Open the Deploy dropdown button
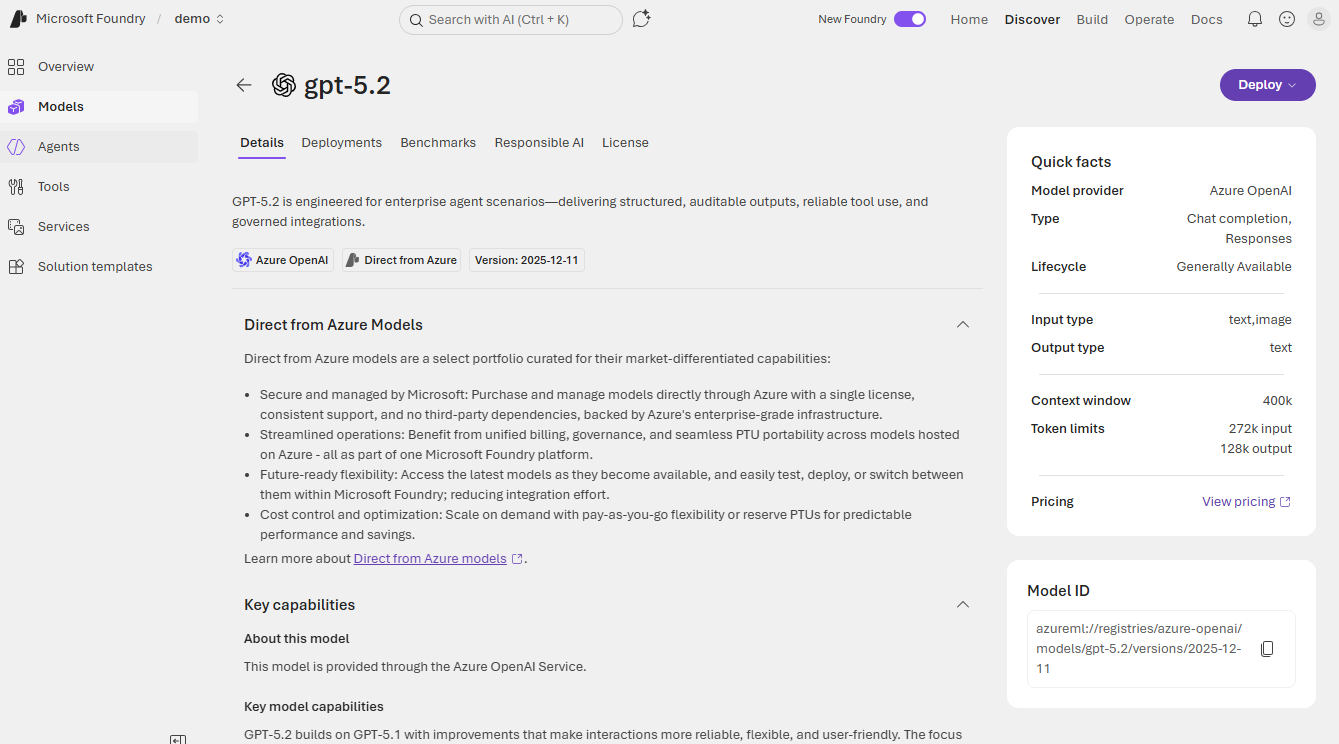Screen dimensions: 1339x744 [1268, 85]
